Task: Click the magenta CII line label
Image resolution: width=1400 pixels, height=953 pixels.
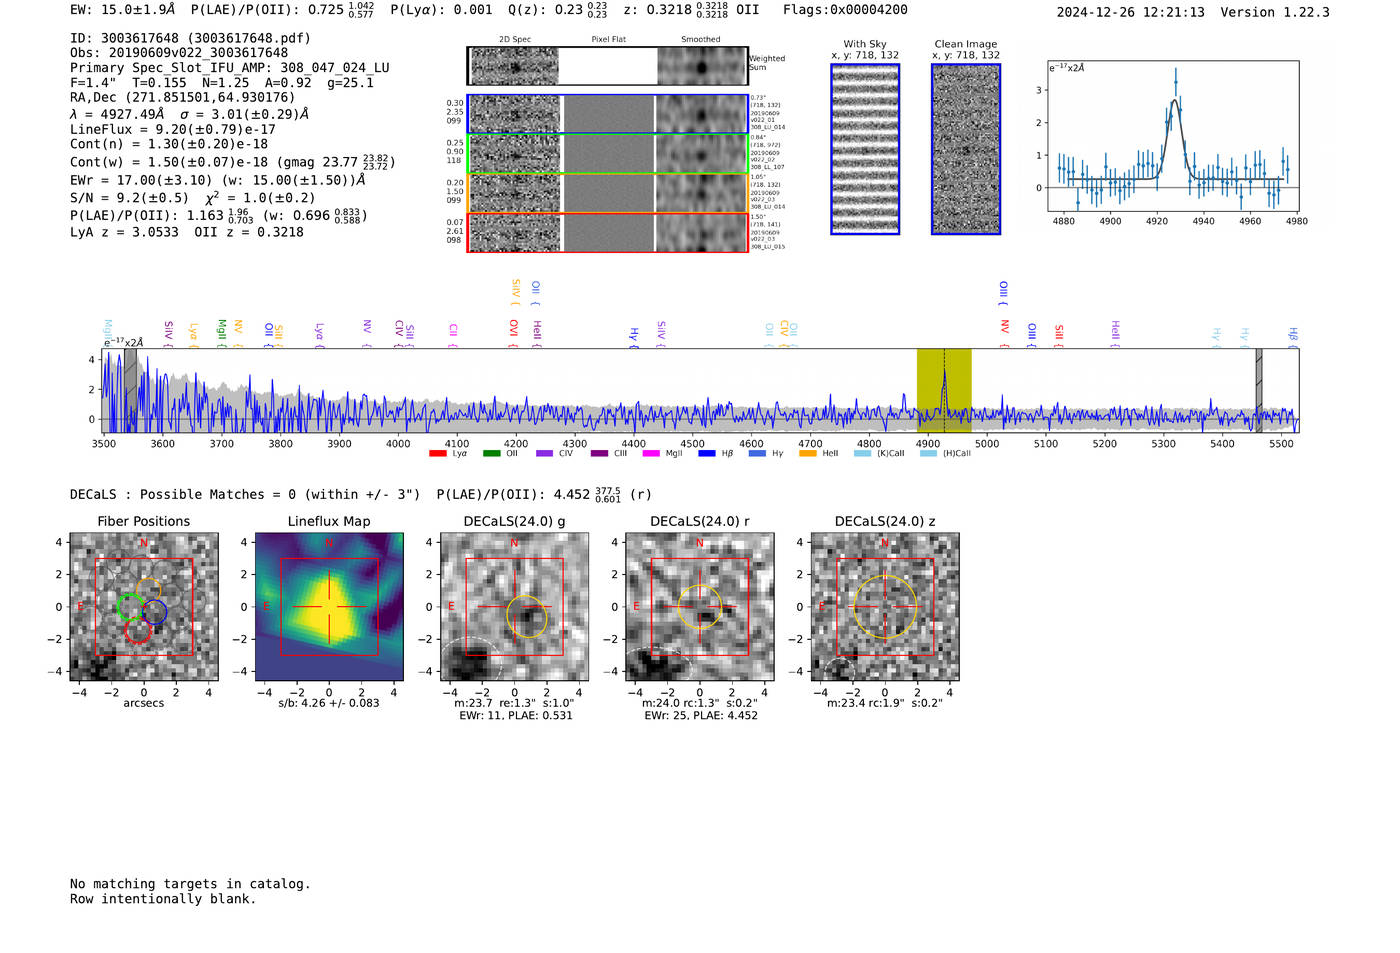Action: pos(453,334)
